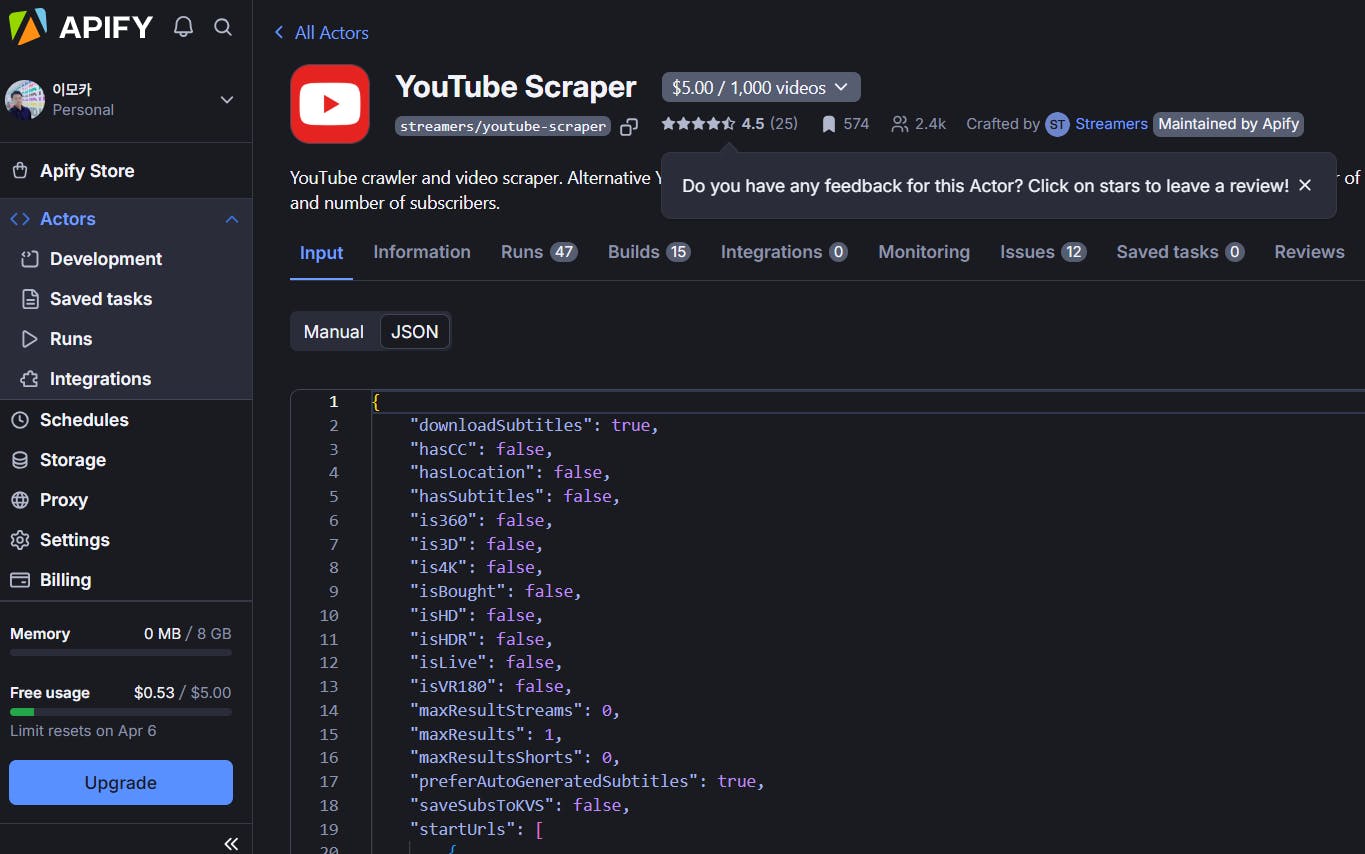Click line number 10 in editor gutter
1365x854 pixels.
click(x=329, y=615)
